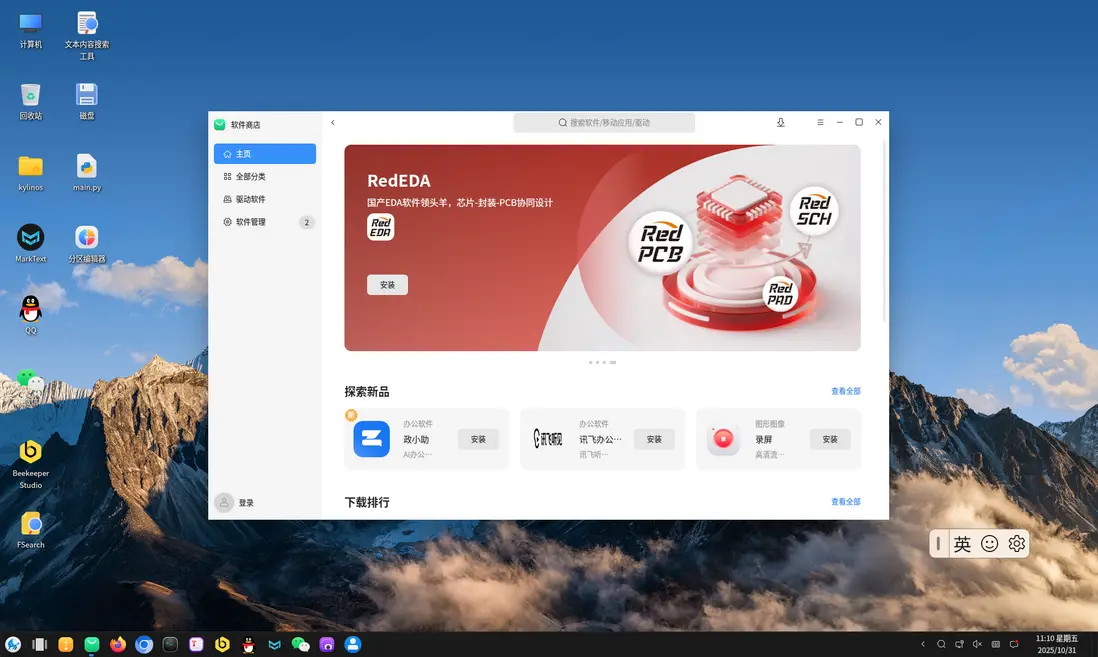1098x657 pixels.
Task: Click the QQ penguin icon in taskbar
Action: 249,644
